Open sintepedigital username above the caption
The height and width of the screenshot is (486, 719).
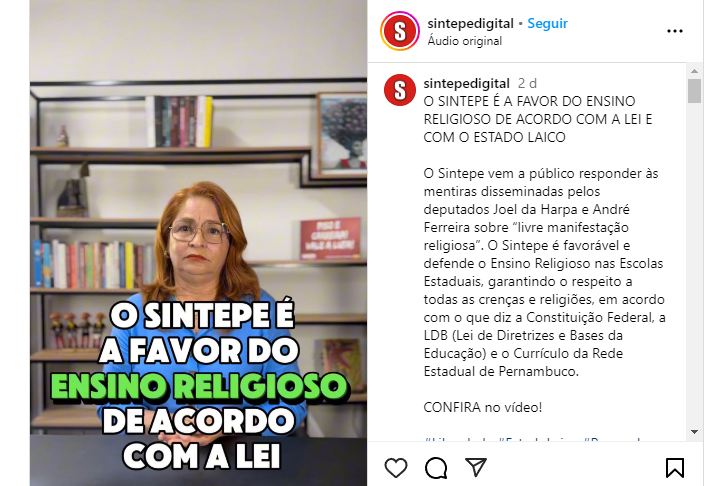tap(466, 83)
